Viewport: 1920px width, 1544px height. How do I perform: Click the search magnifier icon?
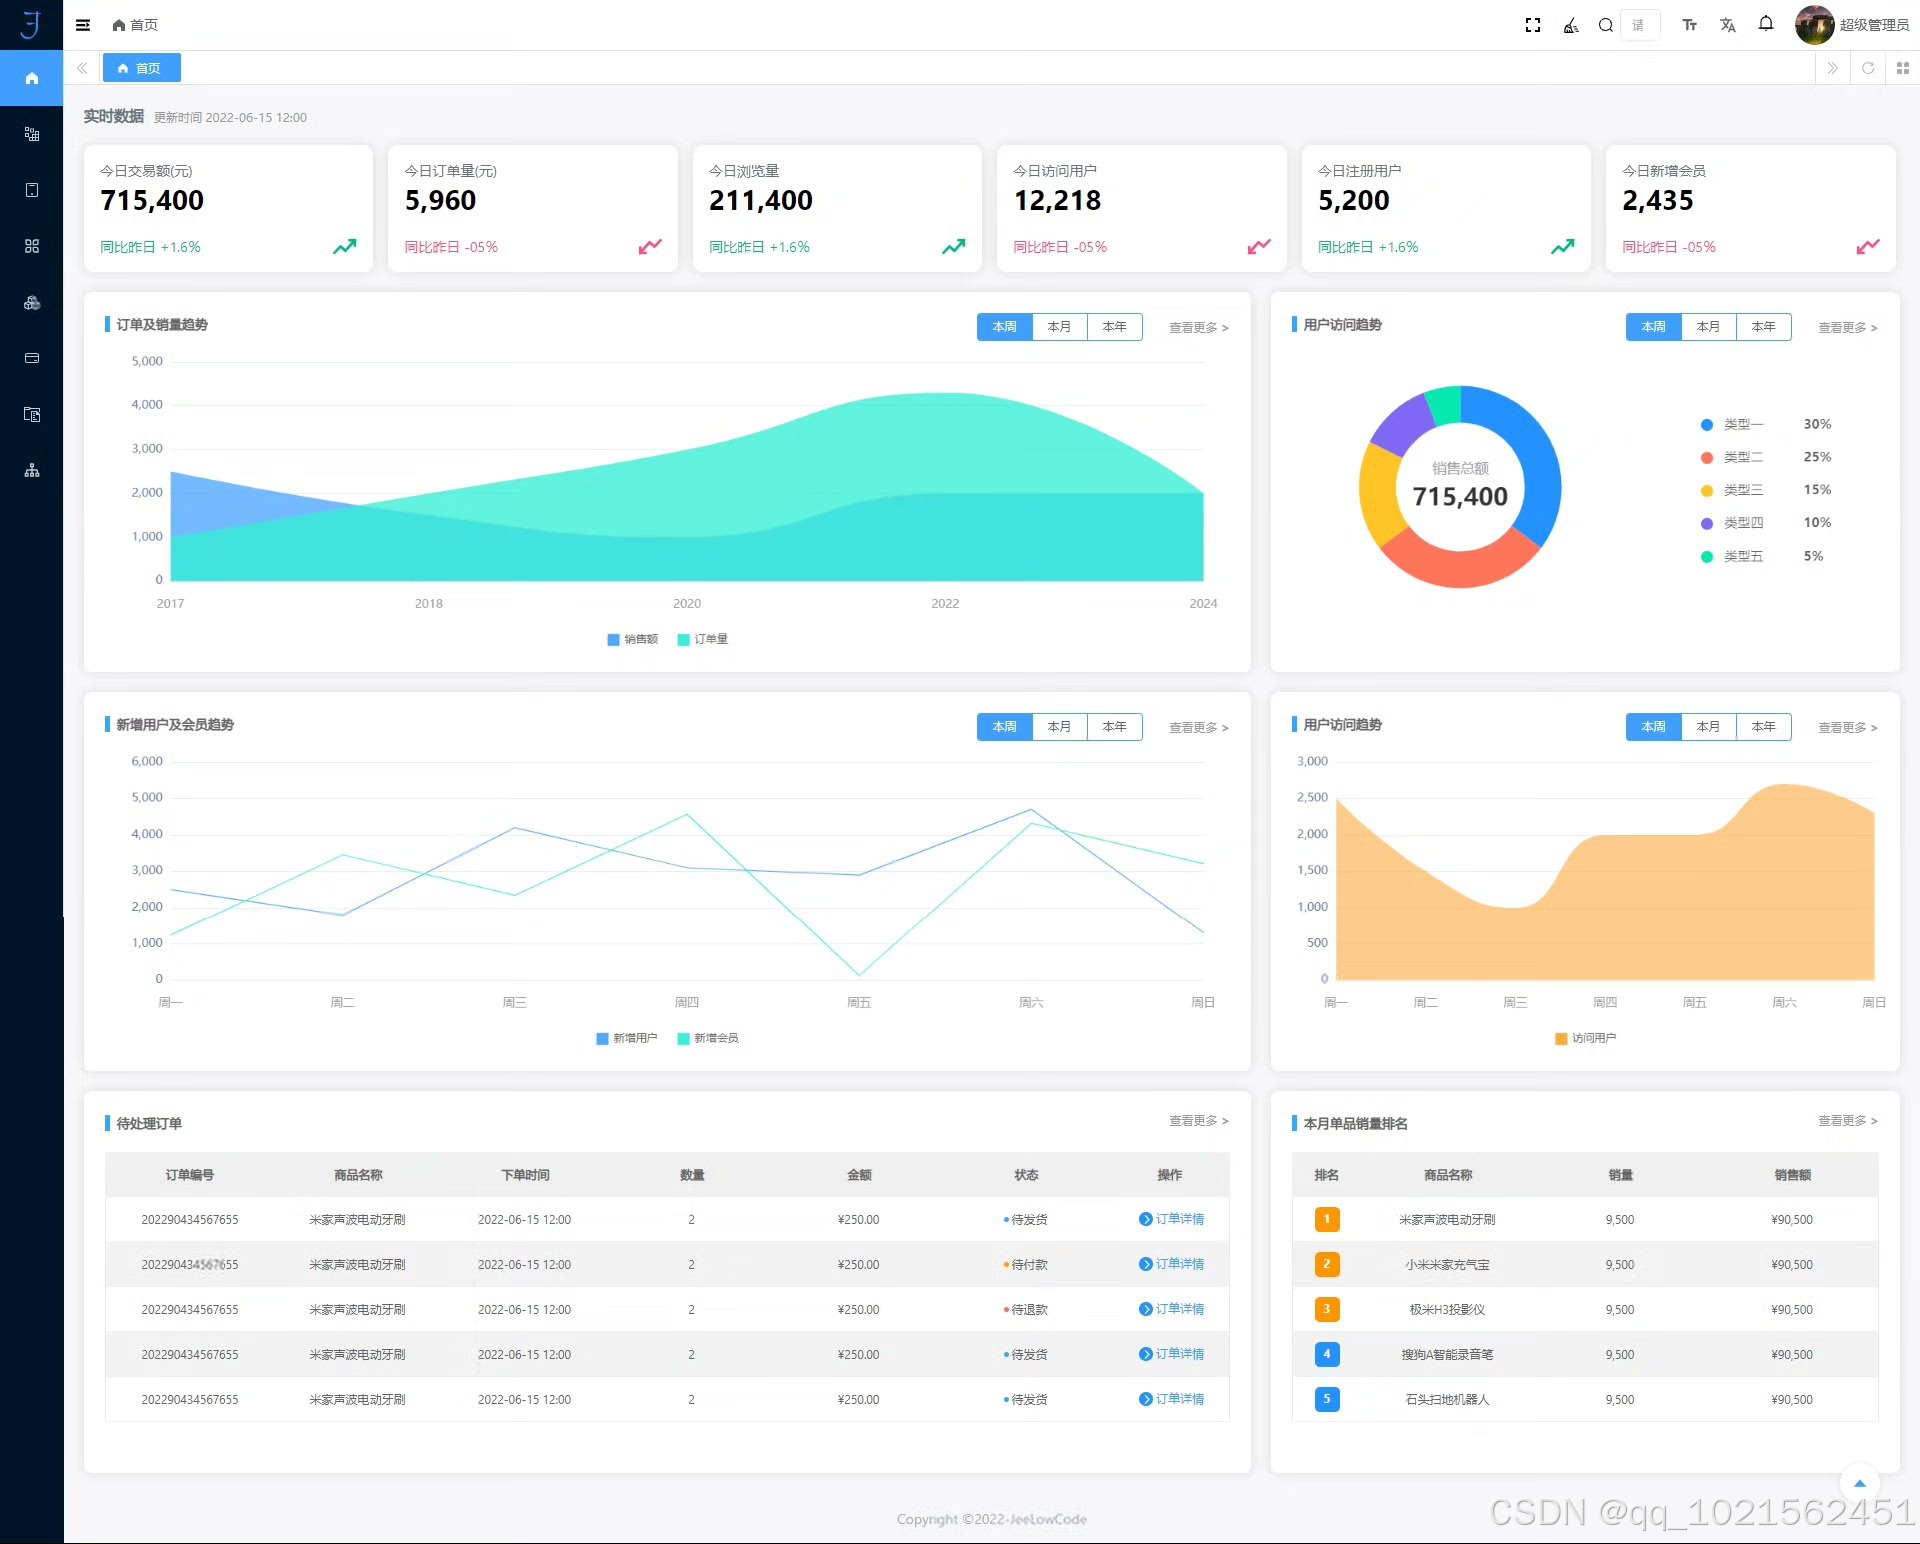[x=1606, y=25]
